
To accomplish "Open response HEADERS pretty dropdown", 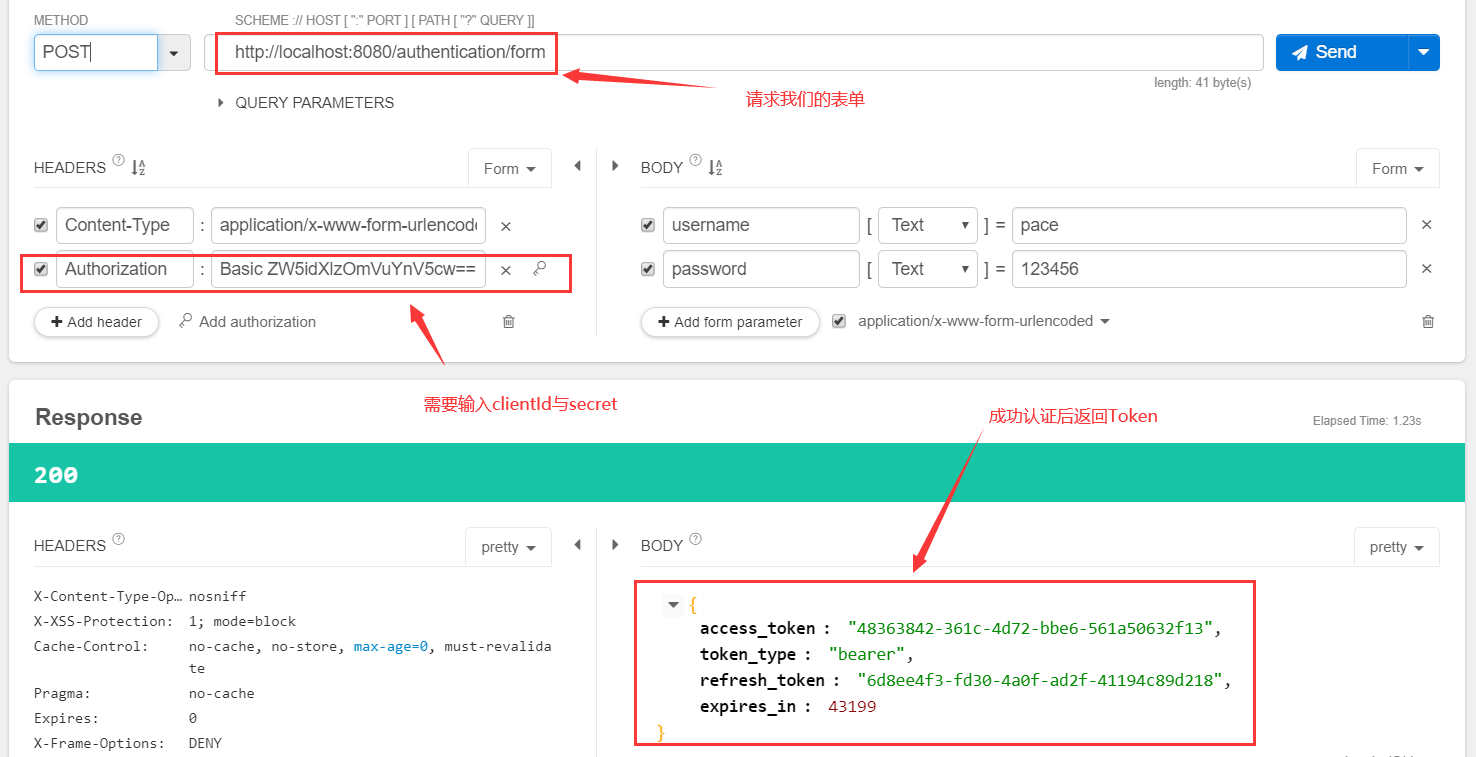I will point(509,547).
